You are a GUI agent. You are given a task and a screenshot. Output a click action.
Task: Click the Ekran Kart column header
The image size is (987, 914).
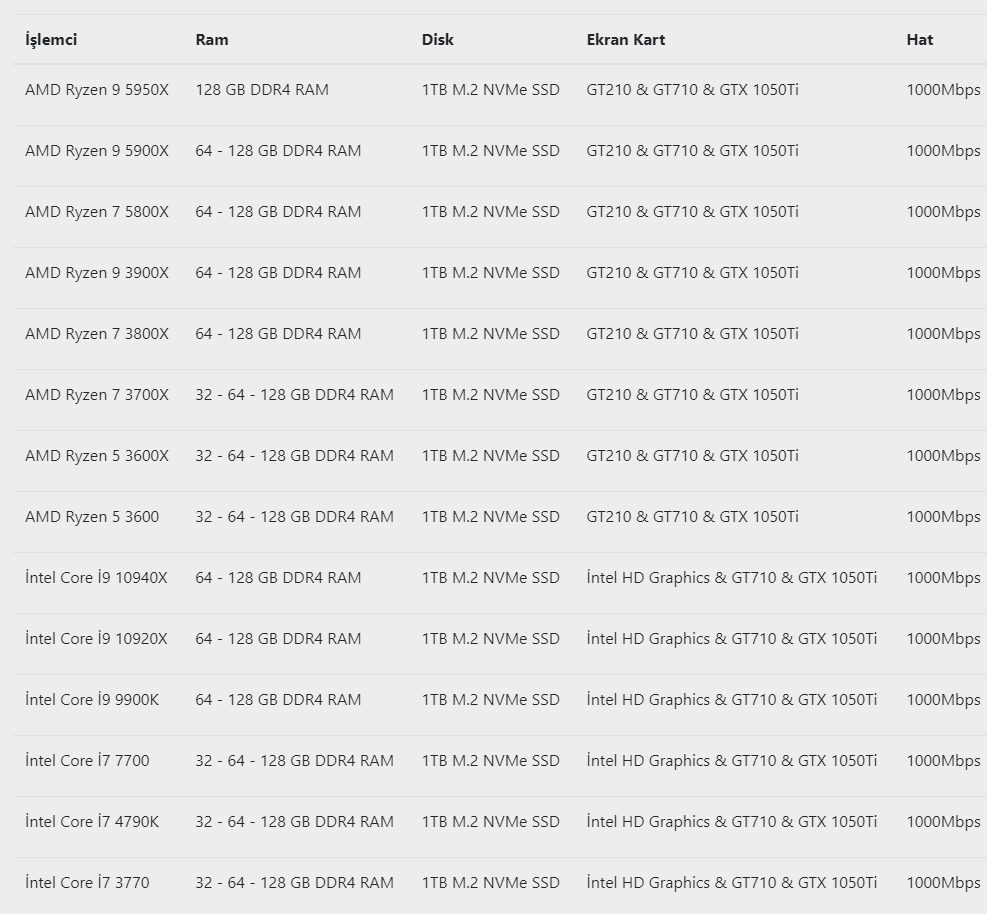[x=626, y=40]
